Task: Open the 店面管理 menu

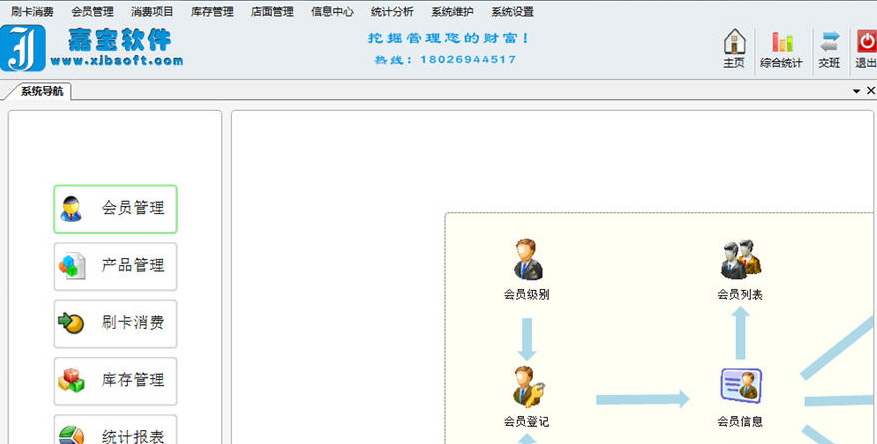Action: (272, 11)
